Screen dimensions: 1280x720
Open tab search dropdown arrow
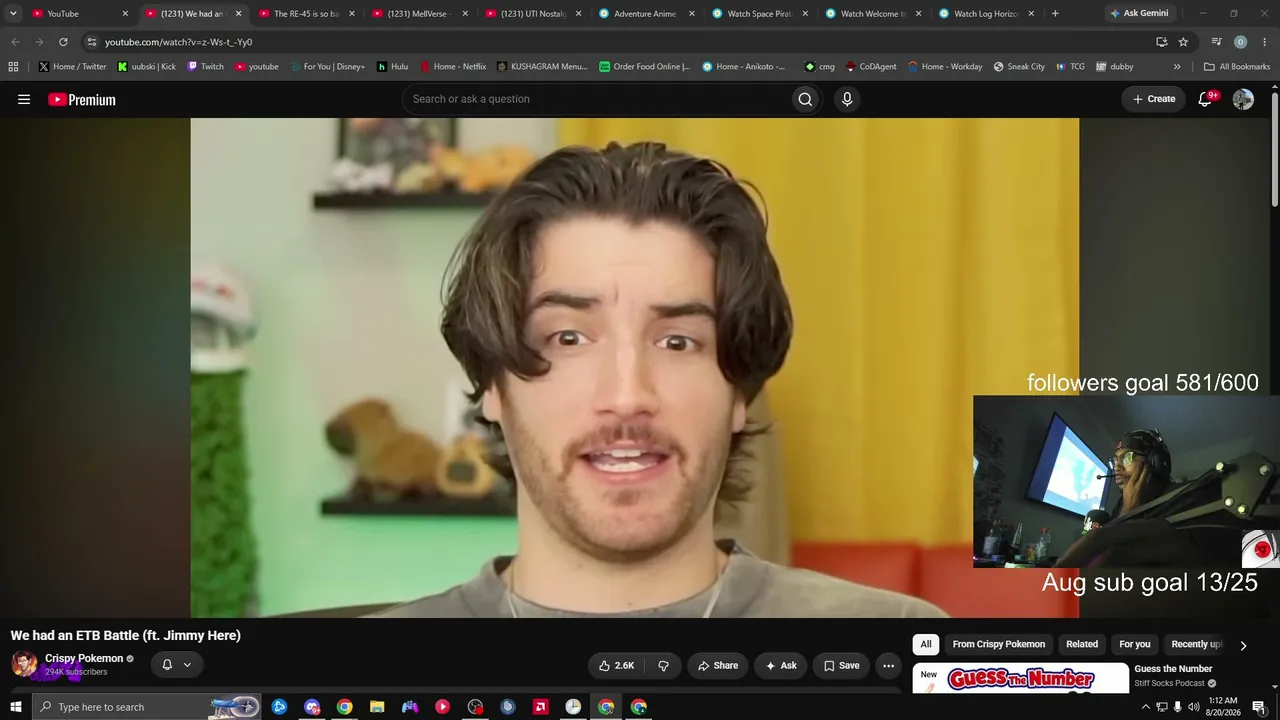coord(13,14)
